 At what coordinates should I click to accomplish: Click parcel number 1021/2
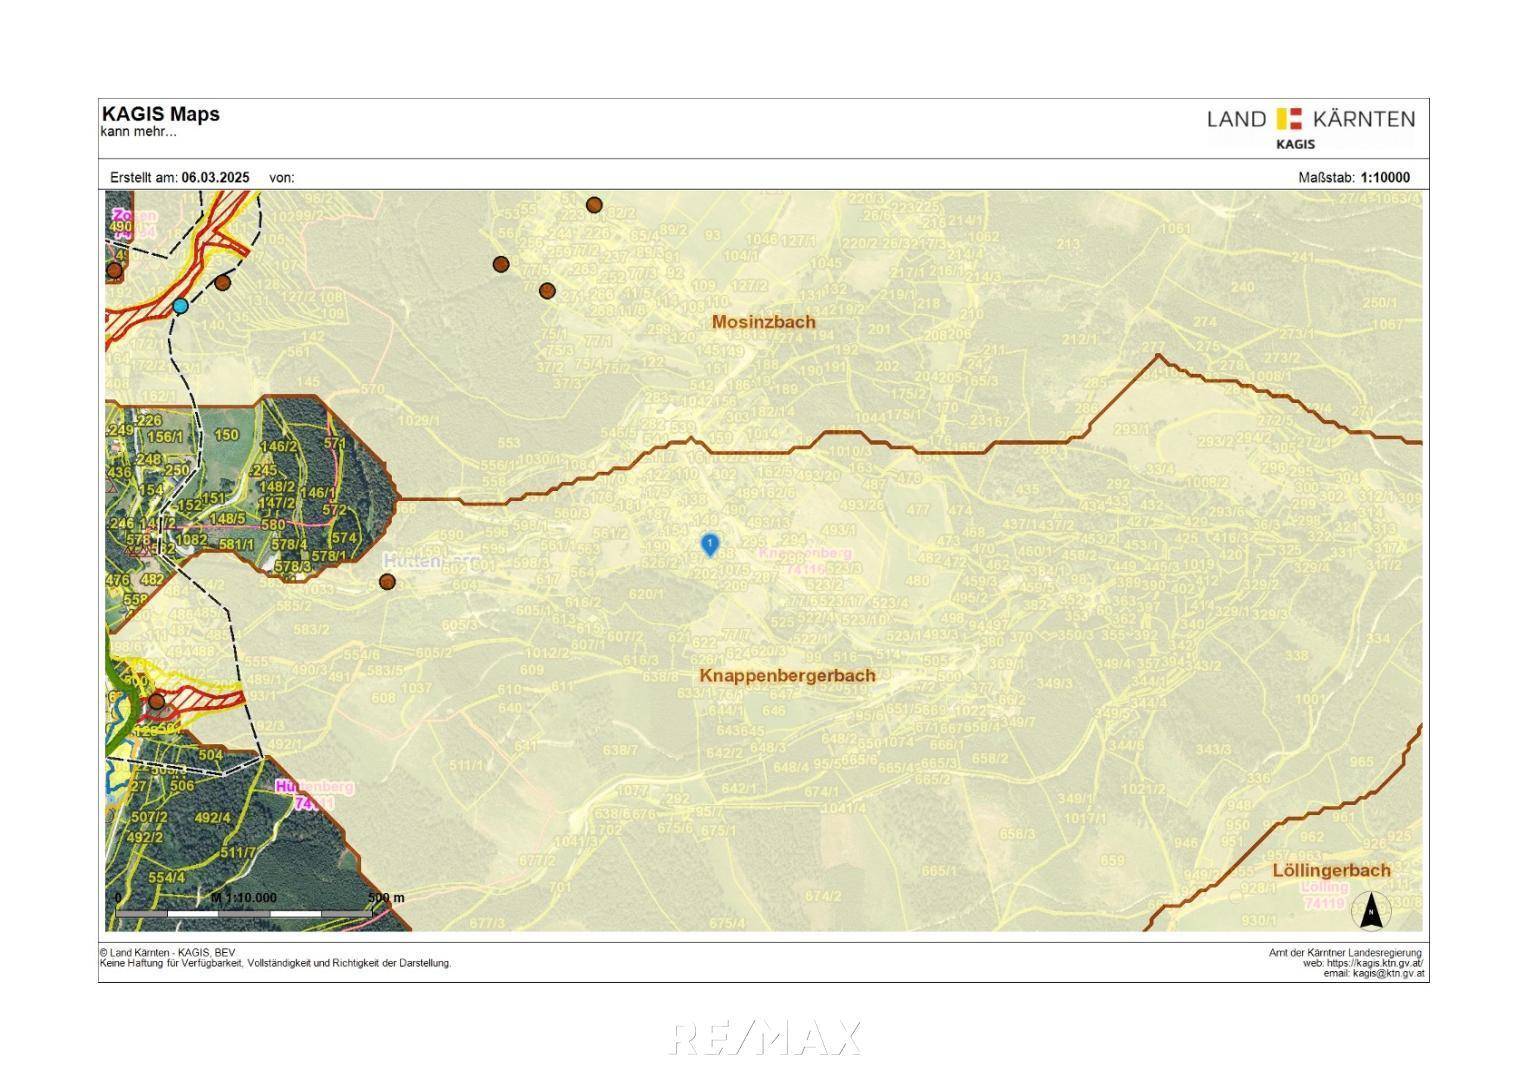1144,788
